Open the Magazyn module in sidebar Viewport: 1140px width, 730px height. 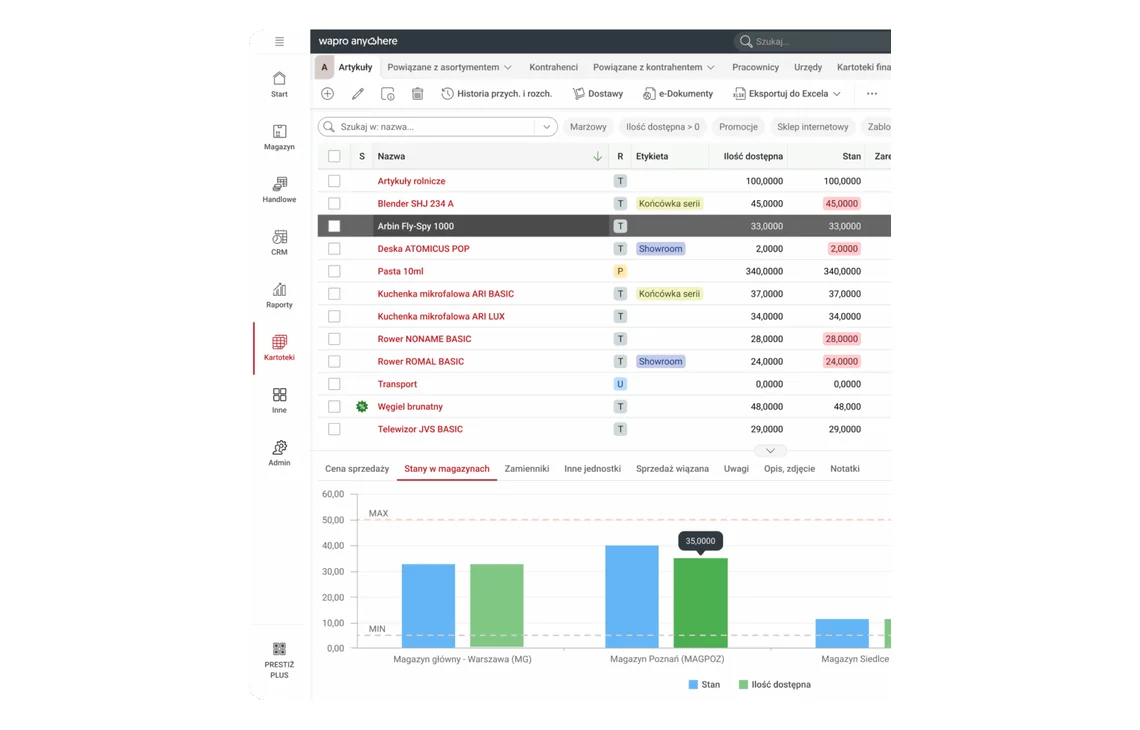(x=279, y=137)
